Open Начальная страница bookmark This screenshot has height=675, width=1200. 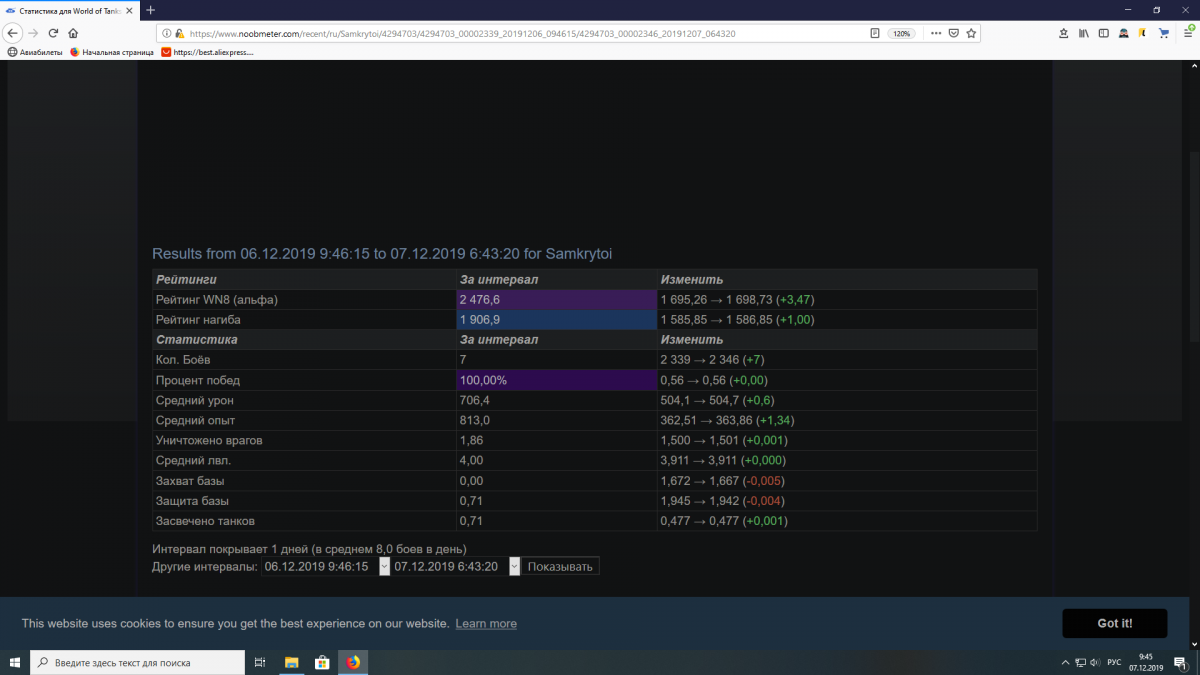(x=111, y=52)
